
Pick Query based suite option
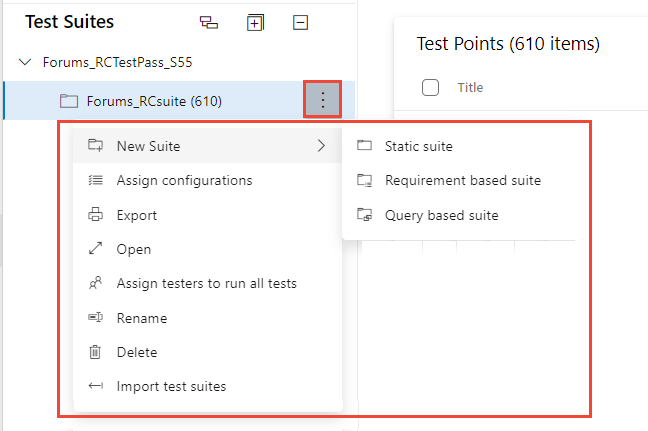441,215
